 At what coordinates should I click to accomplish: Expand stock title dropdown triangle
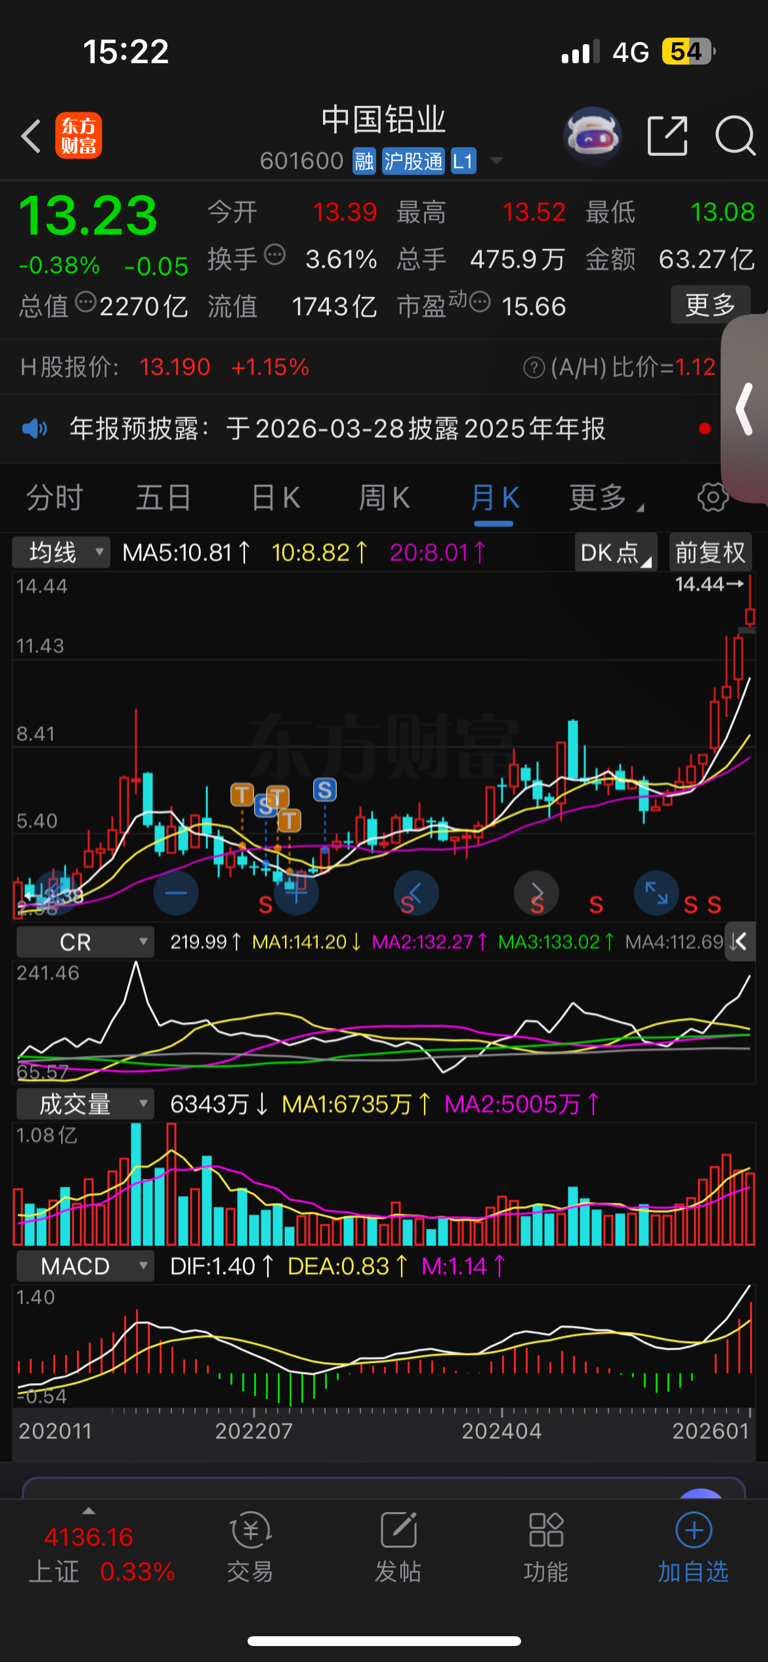(x=497, y=161)
